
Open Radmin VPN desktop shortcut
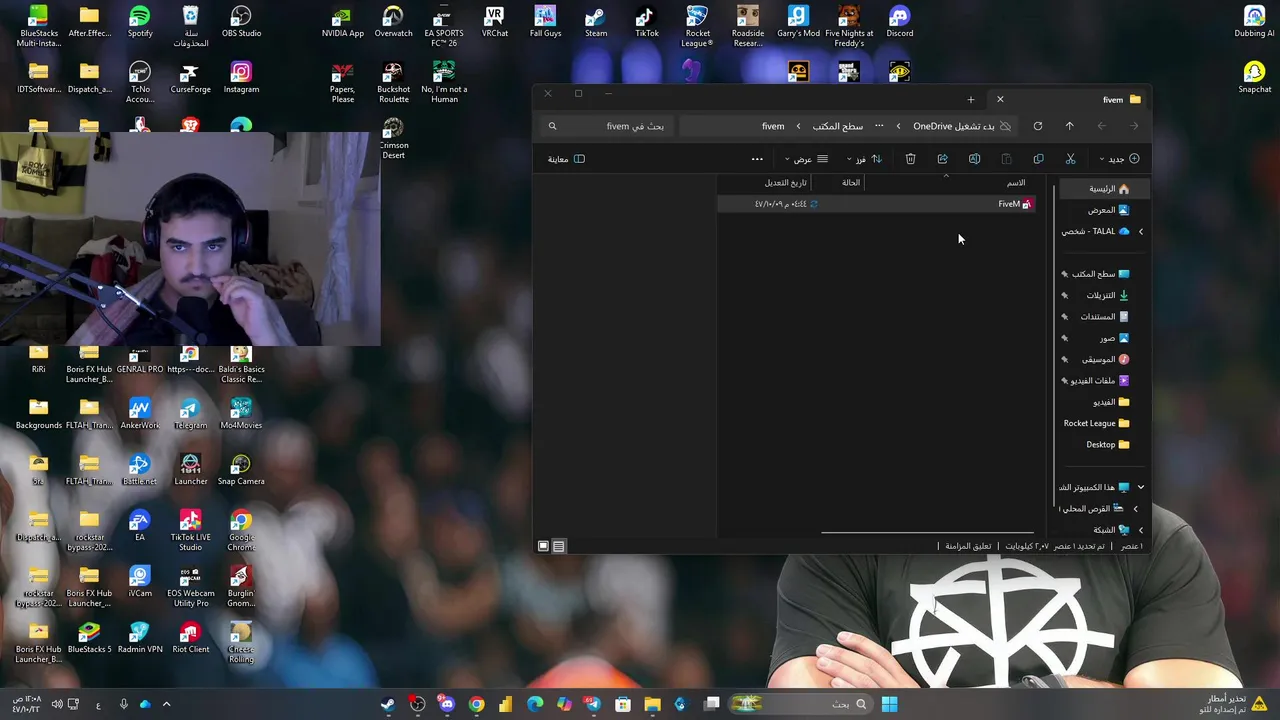[x=140, y=638]
